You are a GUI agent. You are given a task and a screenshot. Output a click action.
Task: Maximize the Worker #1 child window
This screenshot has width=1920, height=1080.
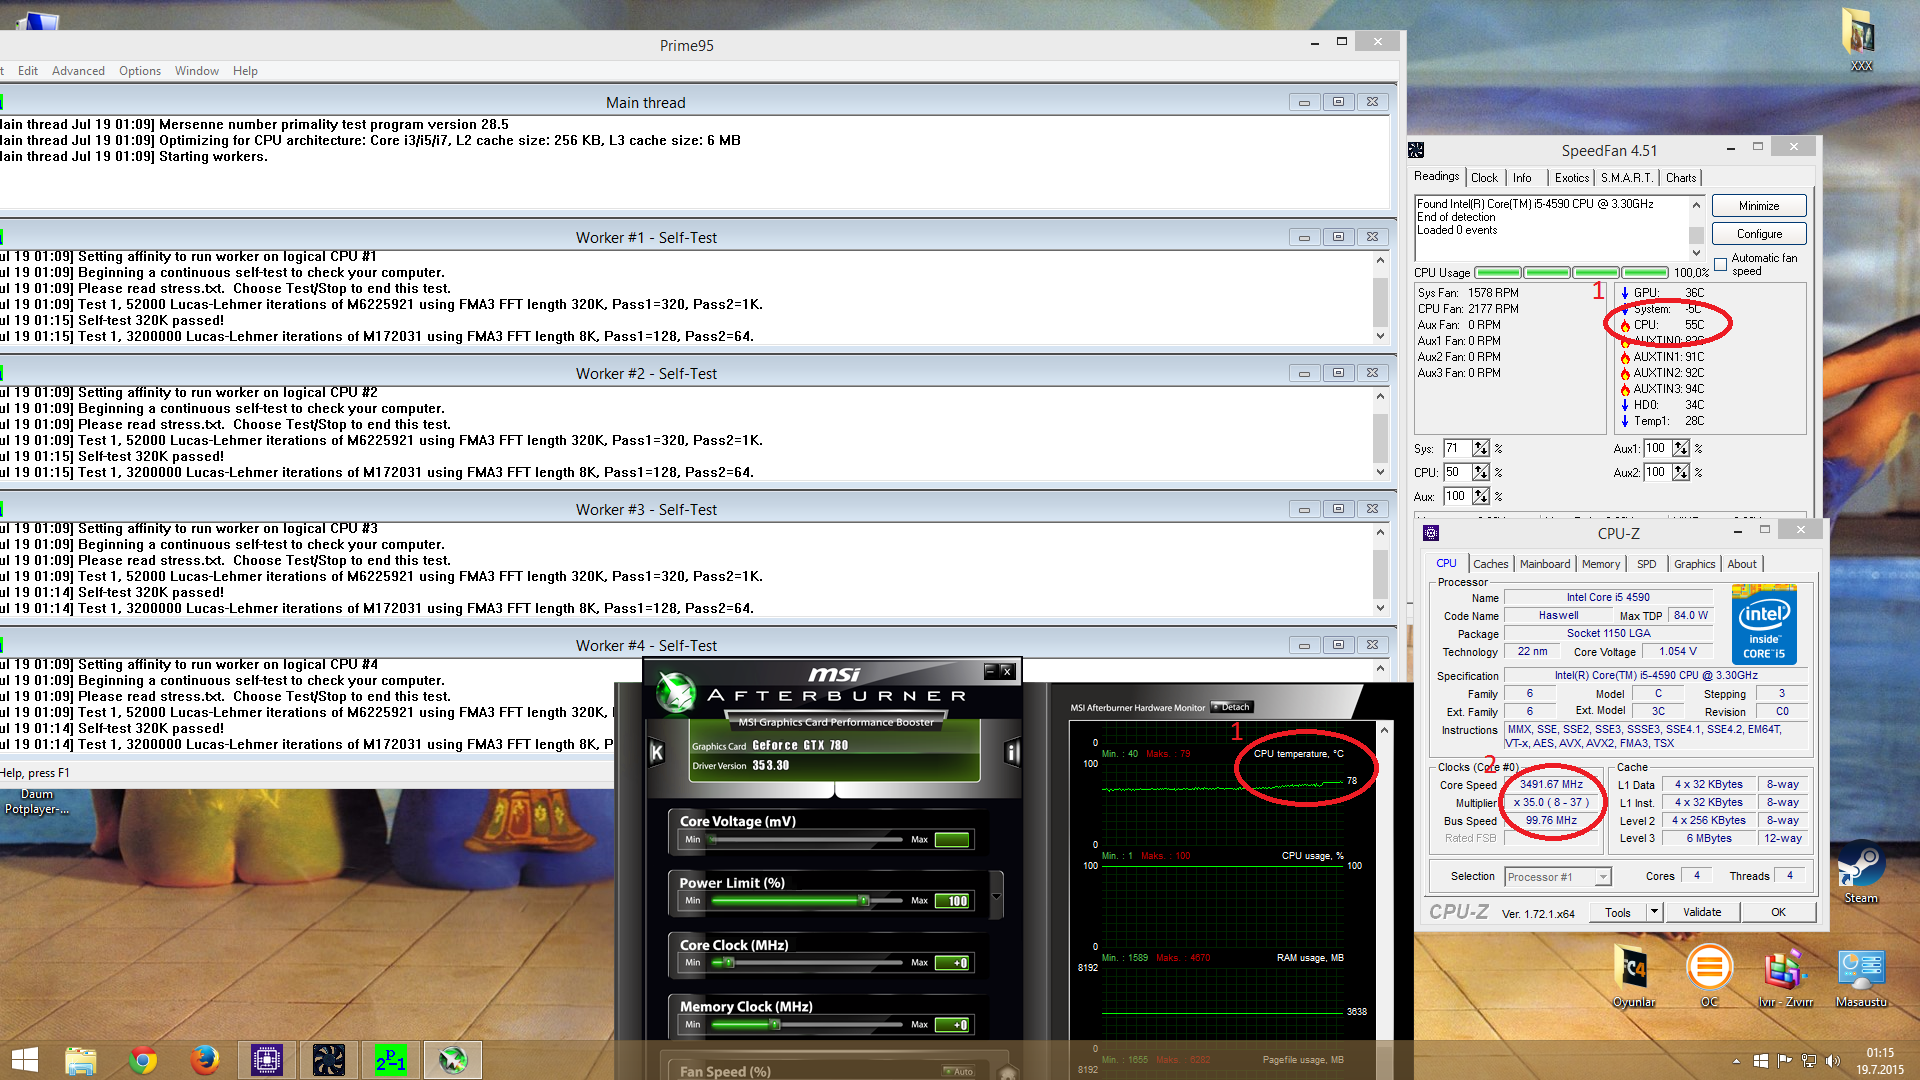[1338, 237]
